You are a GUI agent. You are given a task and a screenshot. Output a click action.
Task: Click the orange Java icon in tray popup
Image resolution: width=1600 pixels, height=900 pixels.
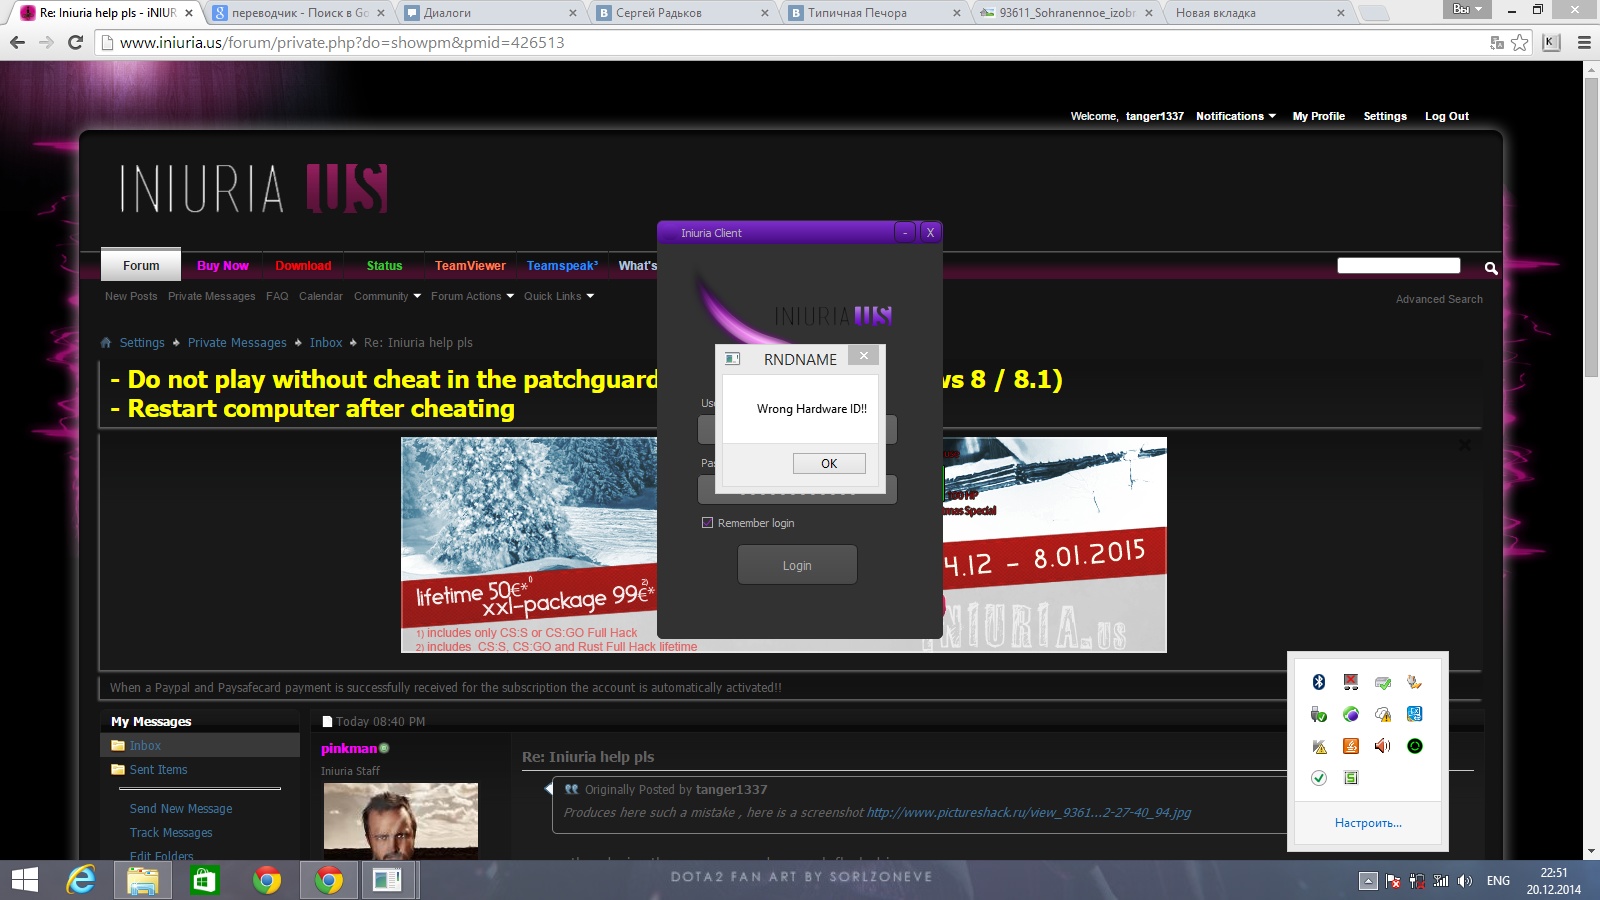coord(1351,746)
